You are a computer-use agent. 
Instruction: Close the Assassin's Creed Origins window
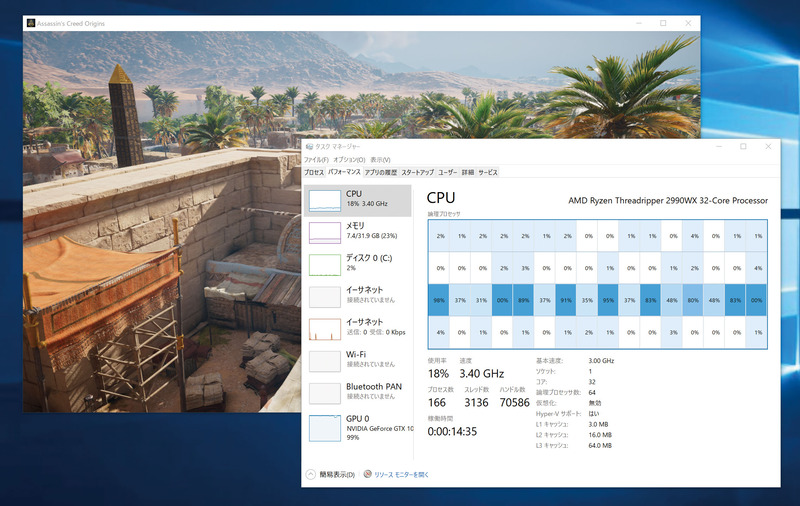pos(688,23)
